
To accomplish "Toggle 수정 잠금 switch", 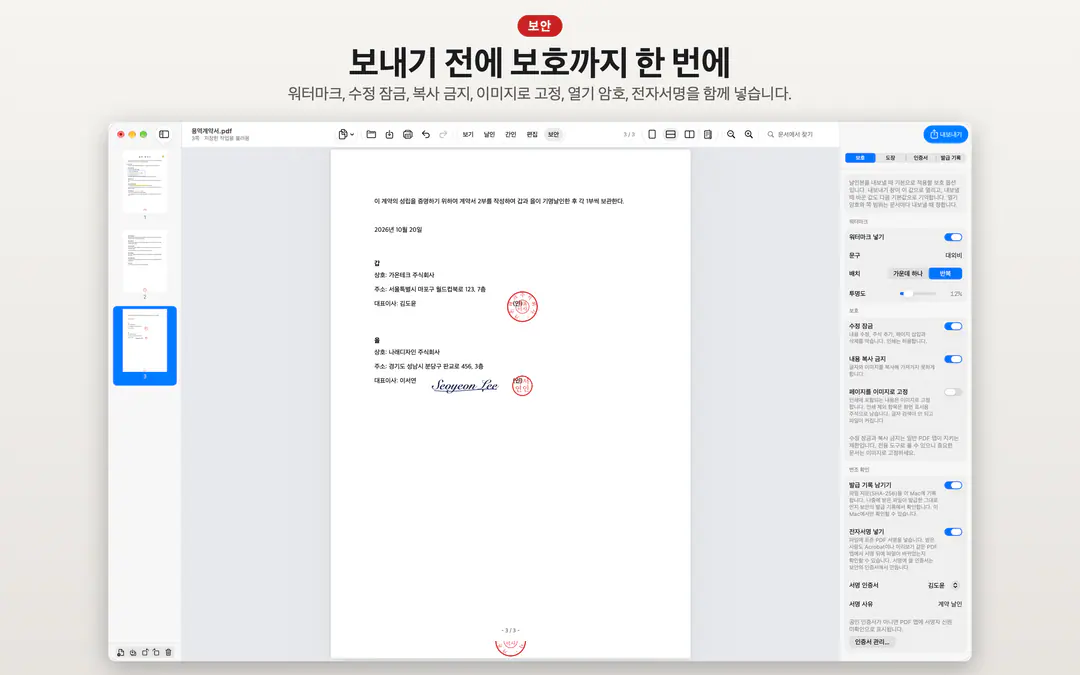I will 953,326.
